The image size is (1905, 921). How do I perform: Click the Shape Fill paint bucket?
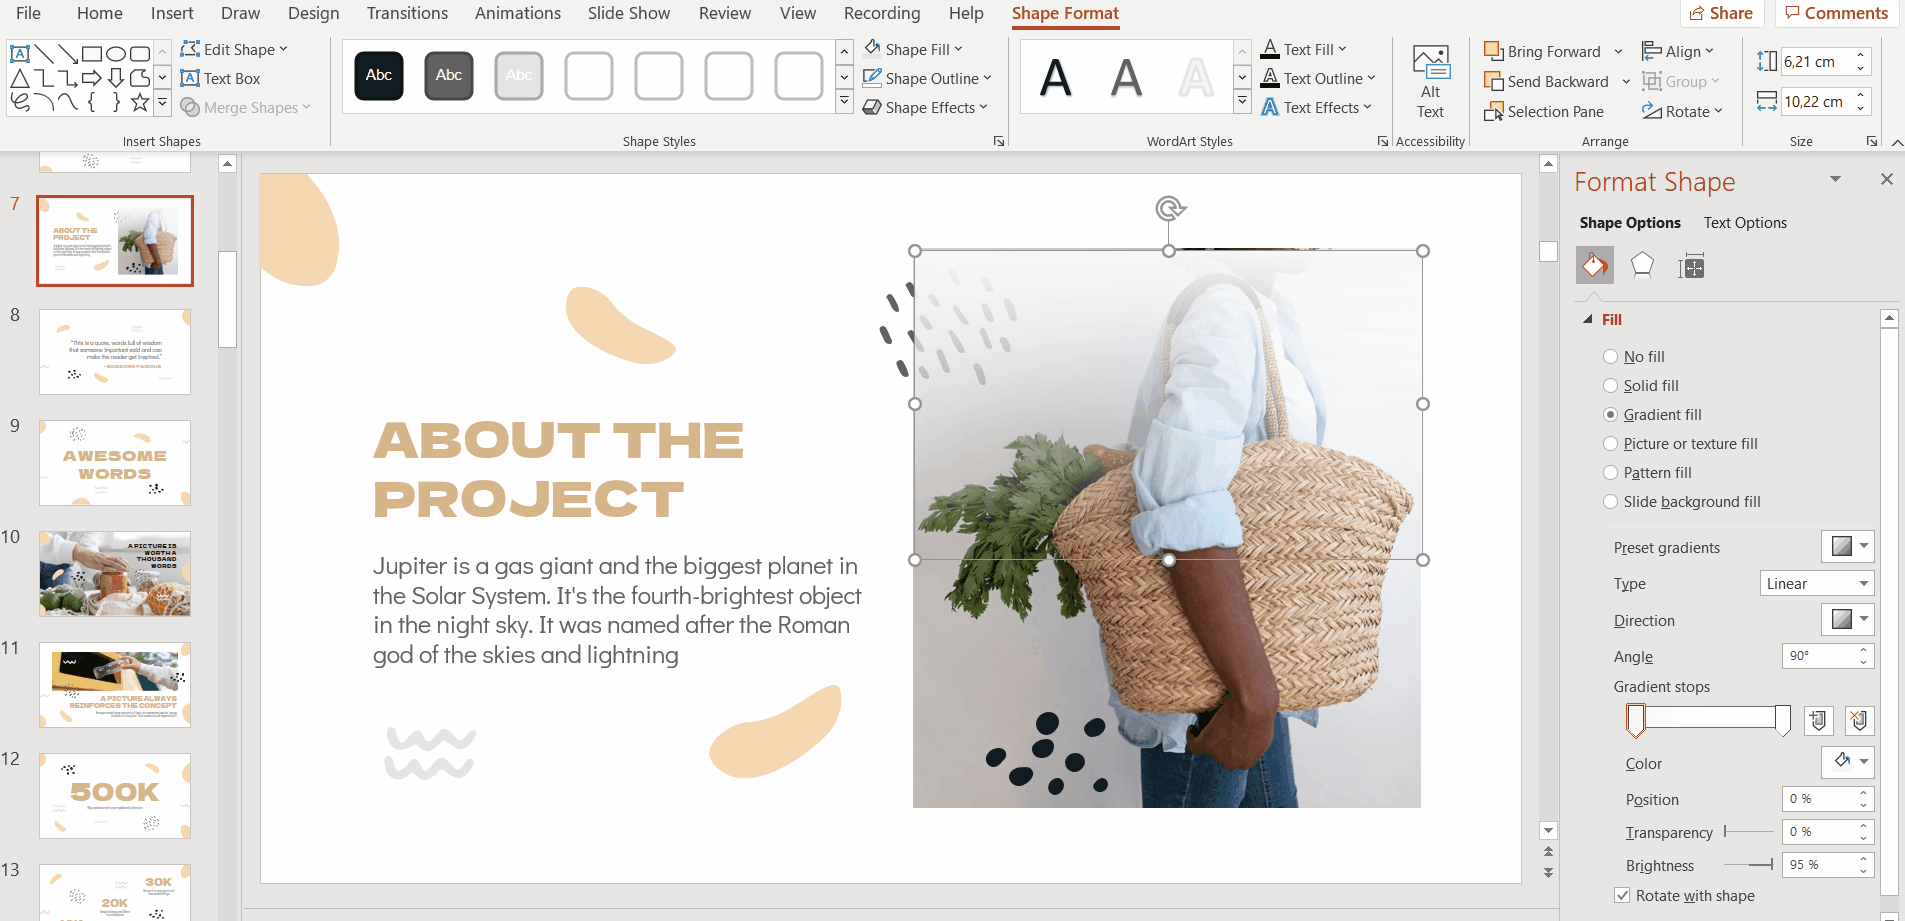click(x=873, y=49)
